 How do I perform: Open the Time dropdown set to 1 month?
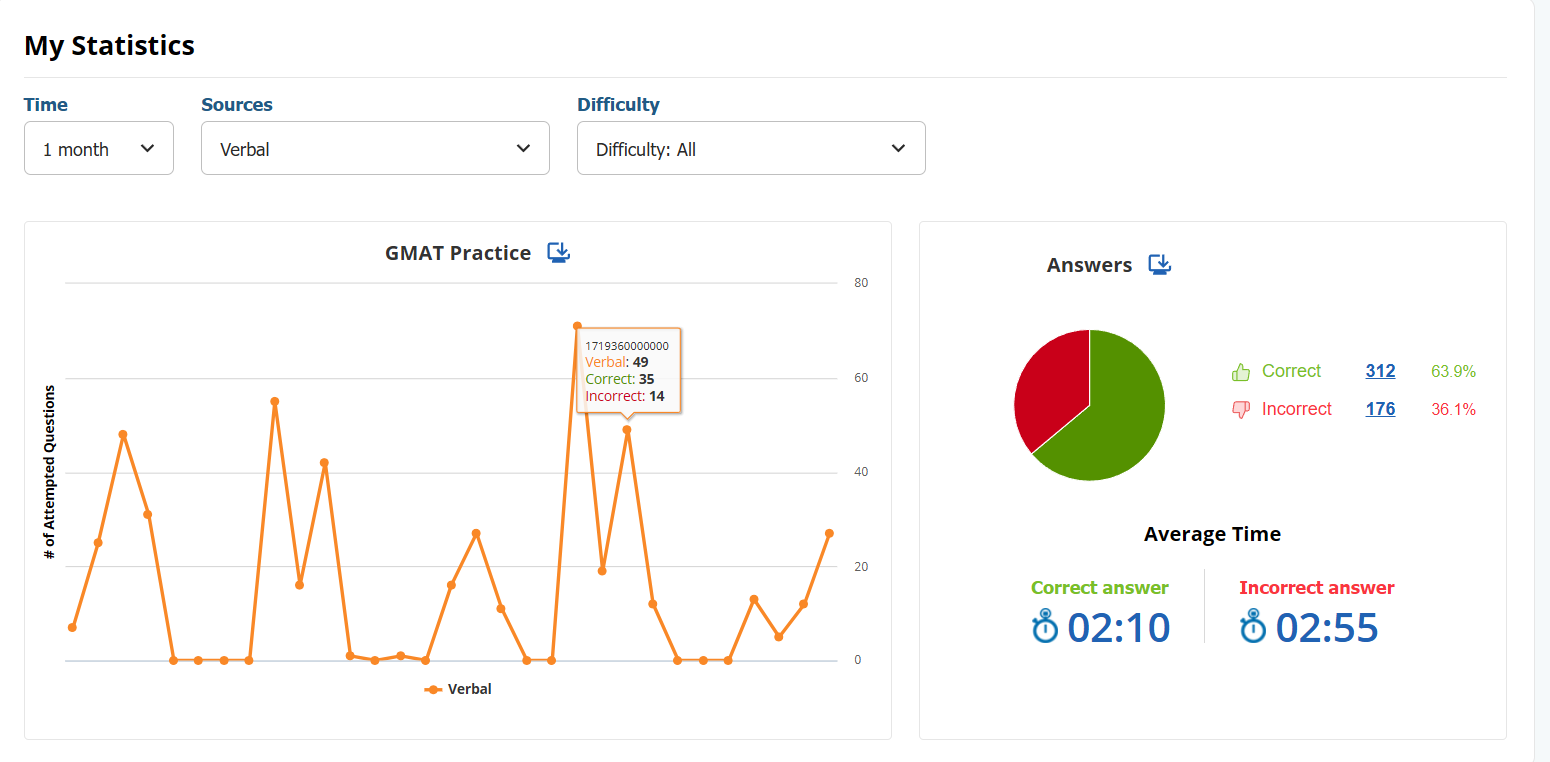click(x=99, y=149)
